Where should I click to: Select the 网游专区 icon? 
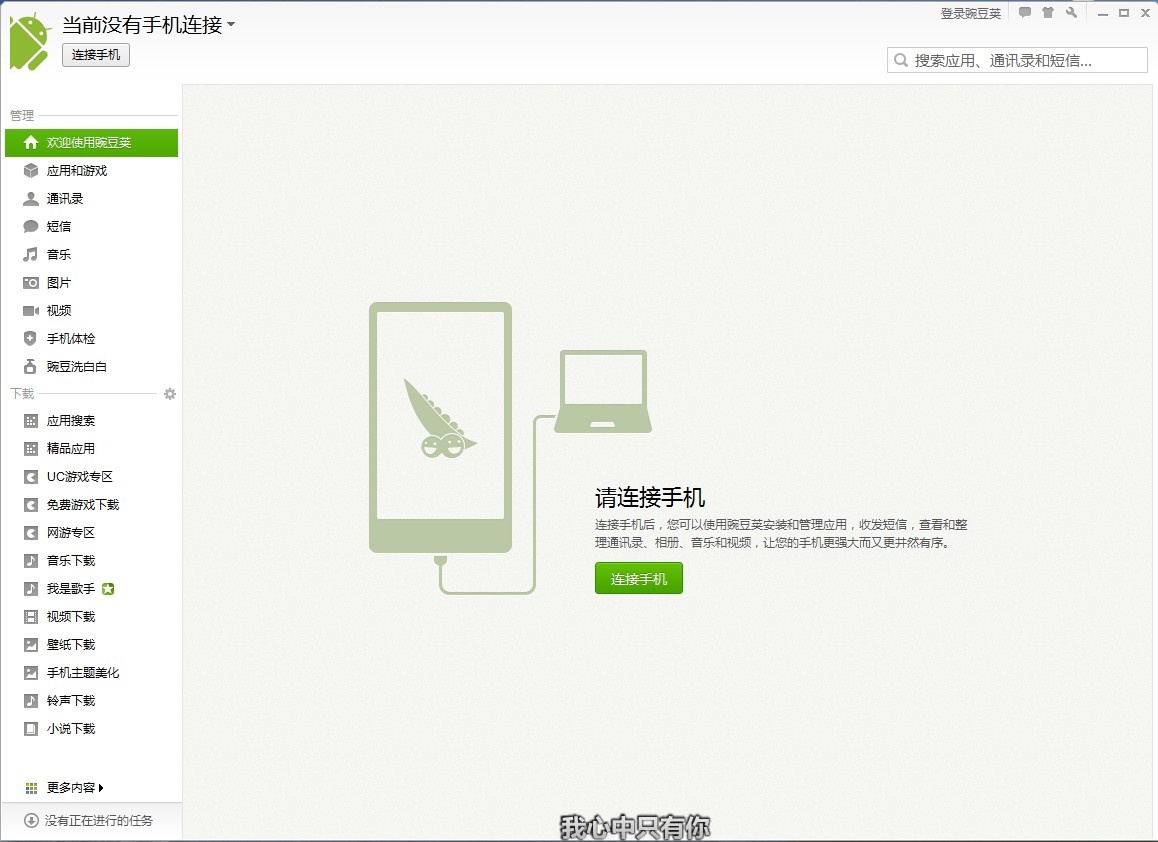click(30, 533)
